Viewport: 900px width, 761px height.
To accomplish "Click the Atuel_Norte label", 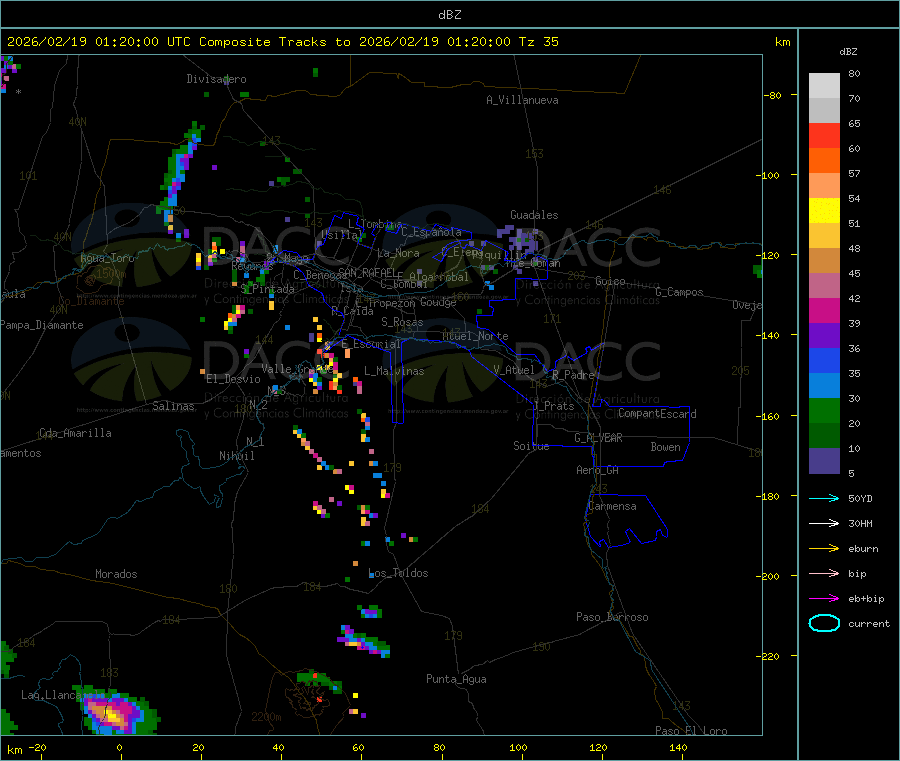I will coord(475,336).
